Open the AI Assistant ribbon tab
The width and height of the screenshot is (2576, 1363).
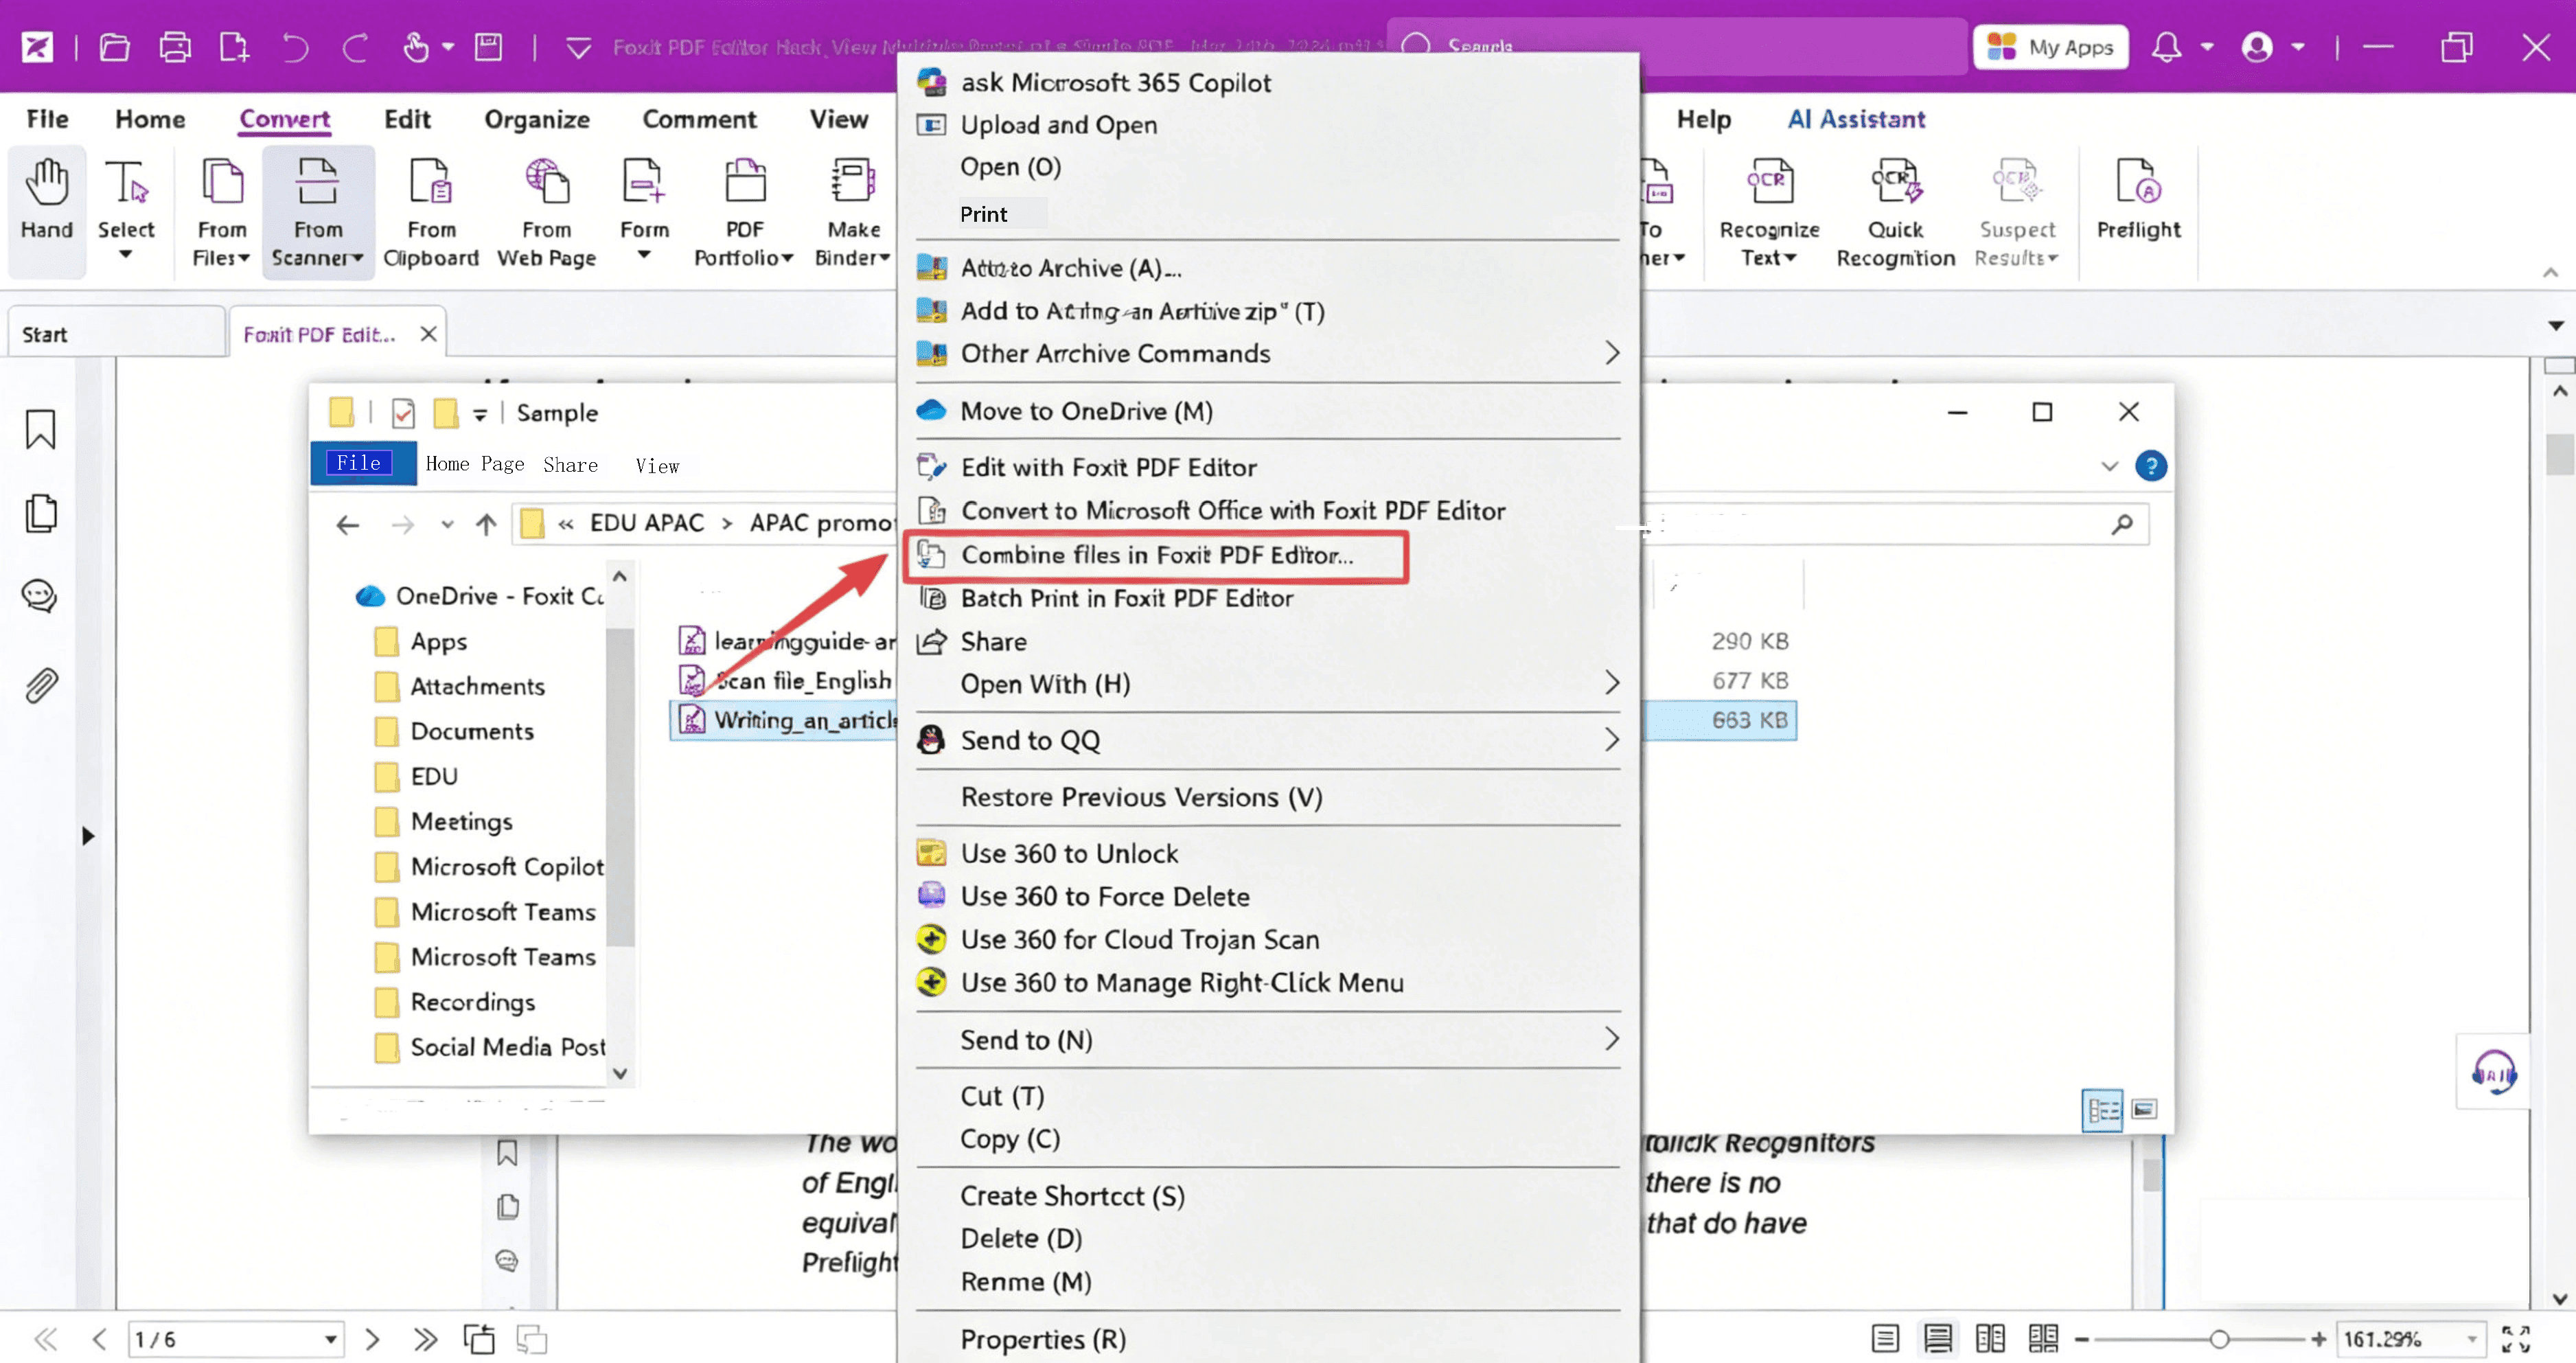pyautogui.click(x=1856, y=119)
